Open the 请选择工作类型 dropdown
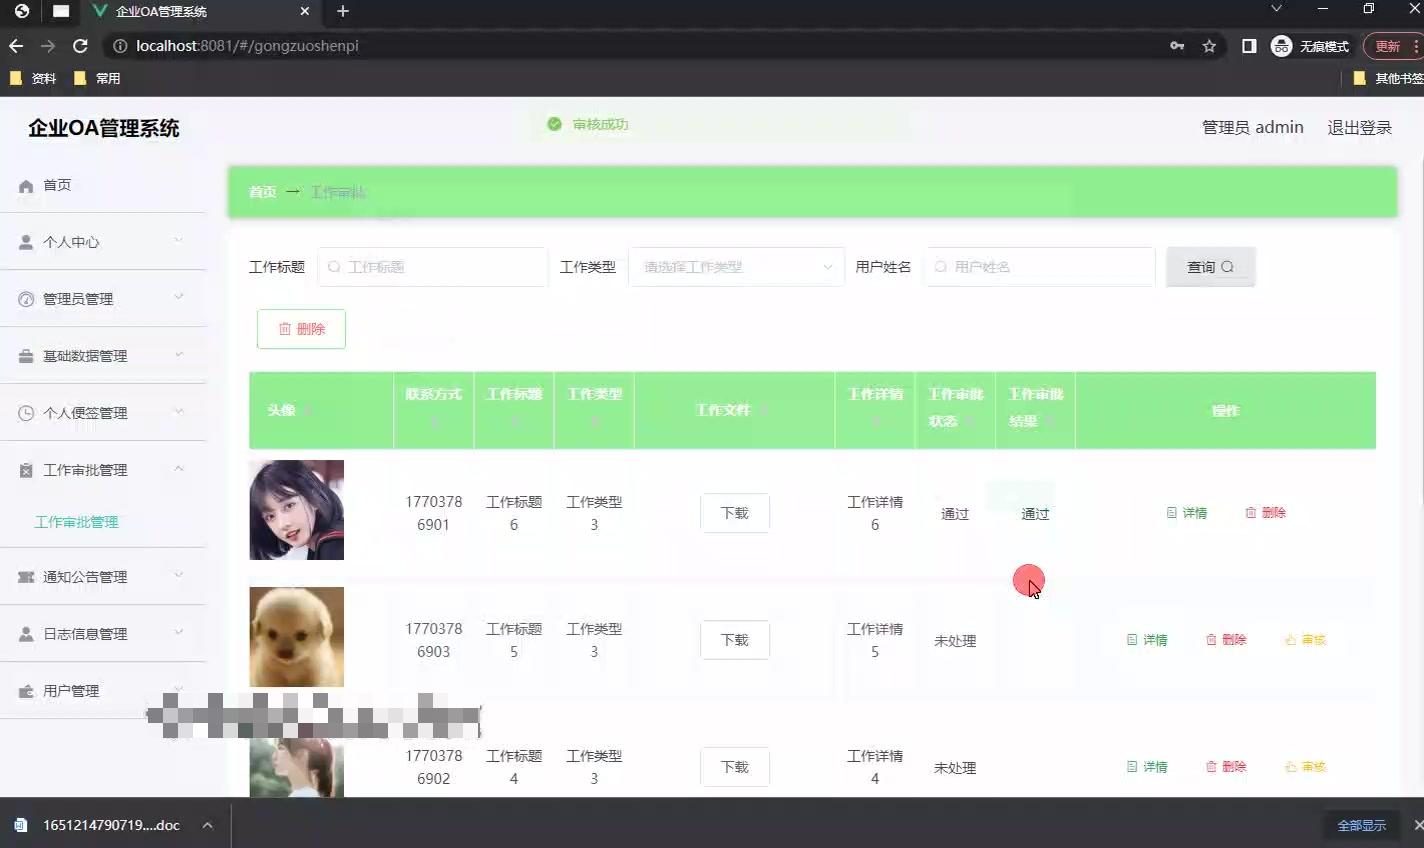Screen dimensions: 1424x848 [x=737, y=267]
